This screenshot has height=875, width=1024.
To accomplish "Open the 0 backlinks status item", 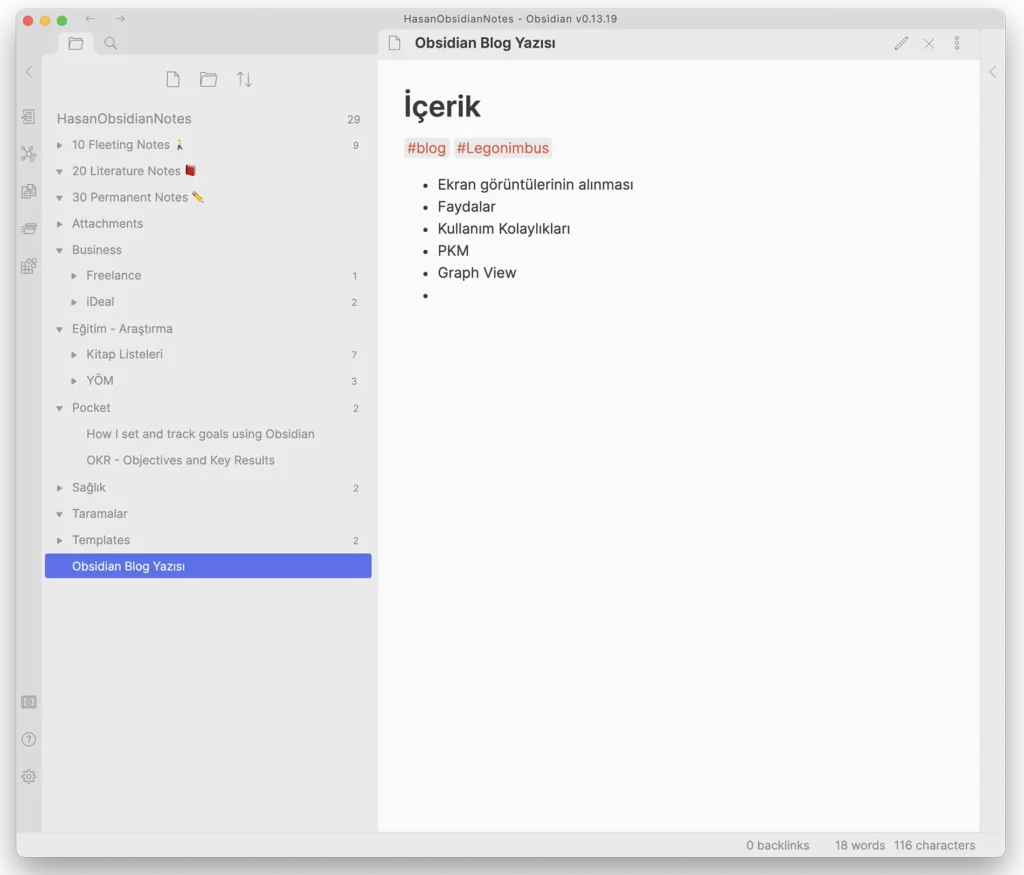I will [777, 845].
